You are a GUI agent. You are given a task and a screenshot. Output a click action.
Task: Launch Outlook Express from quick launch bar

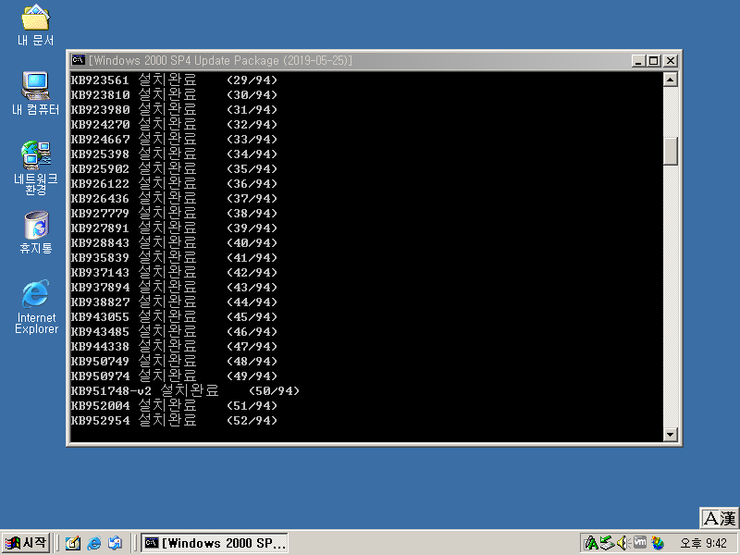(115, 543)
